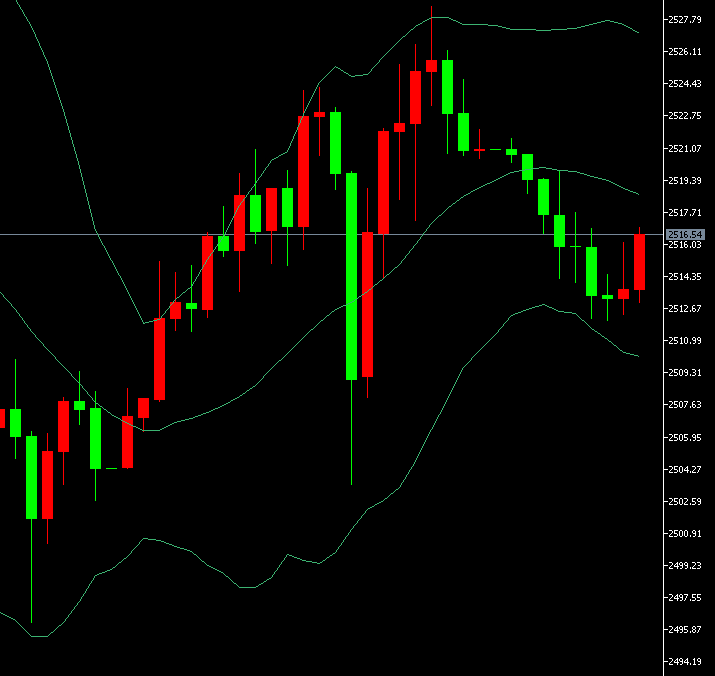Click the 2497.55 price scale label
Viewport: 715px width, 676px height.
click(x=685, y=598)
